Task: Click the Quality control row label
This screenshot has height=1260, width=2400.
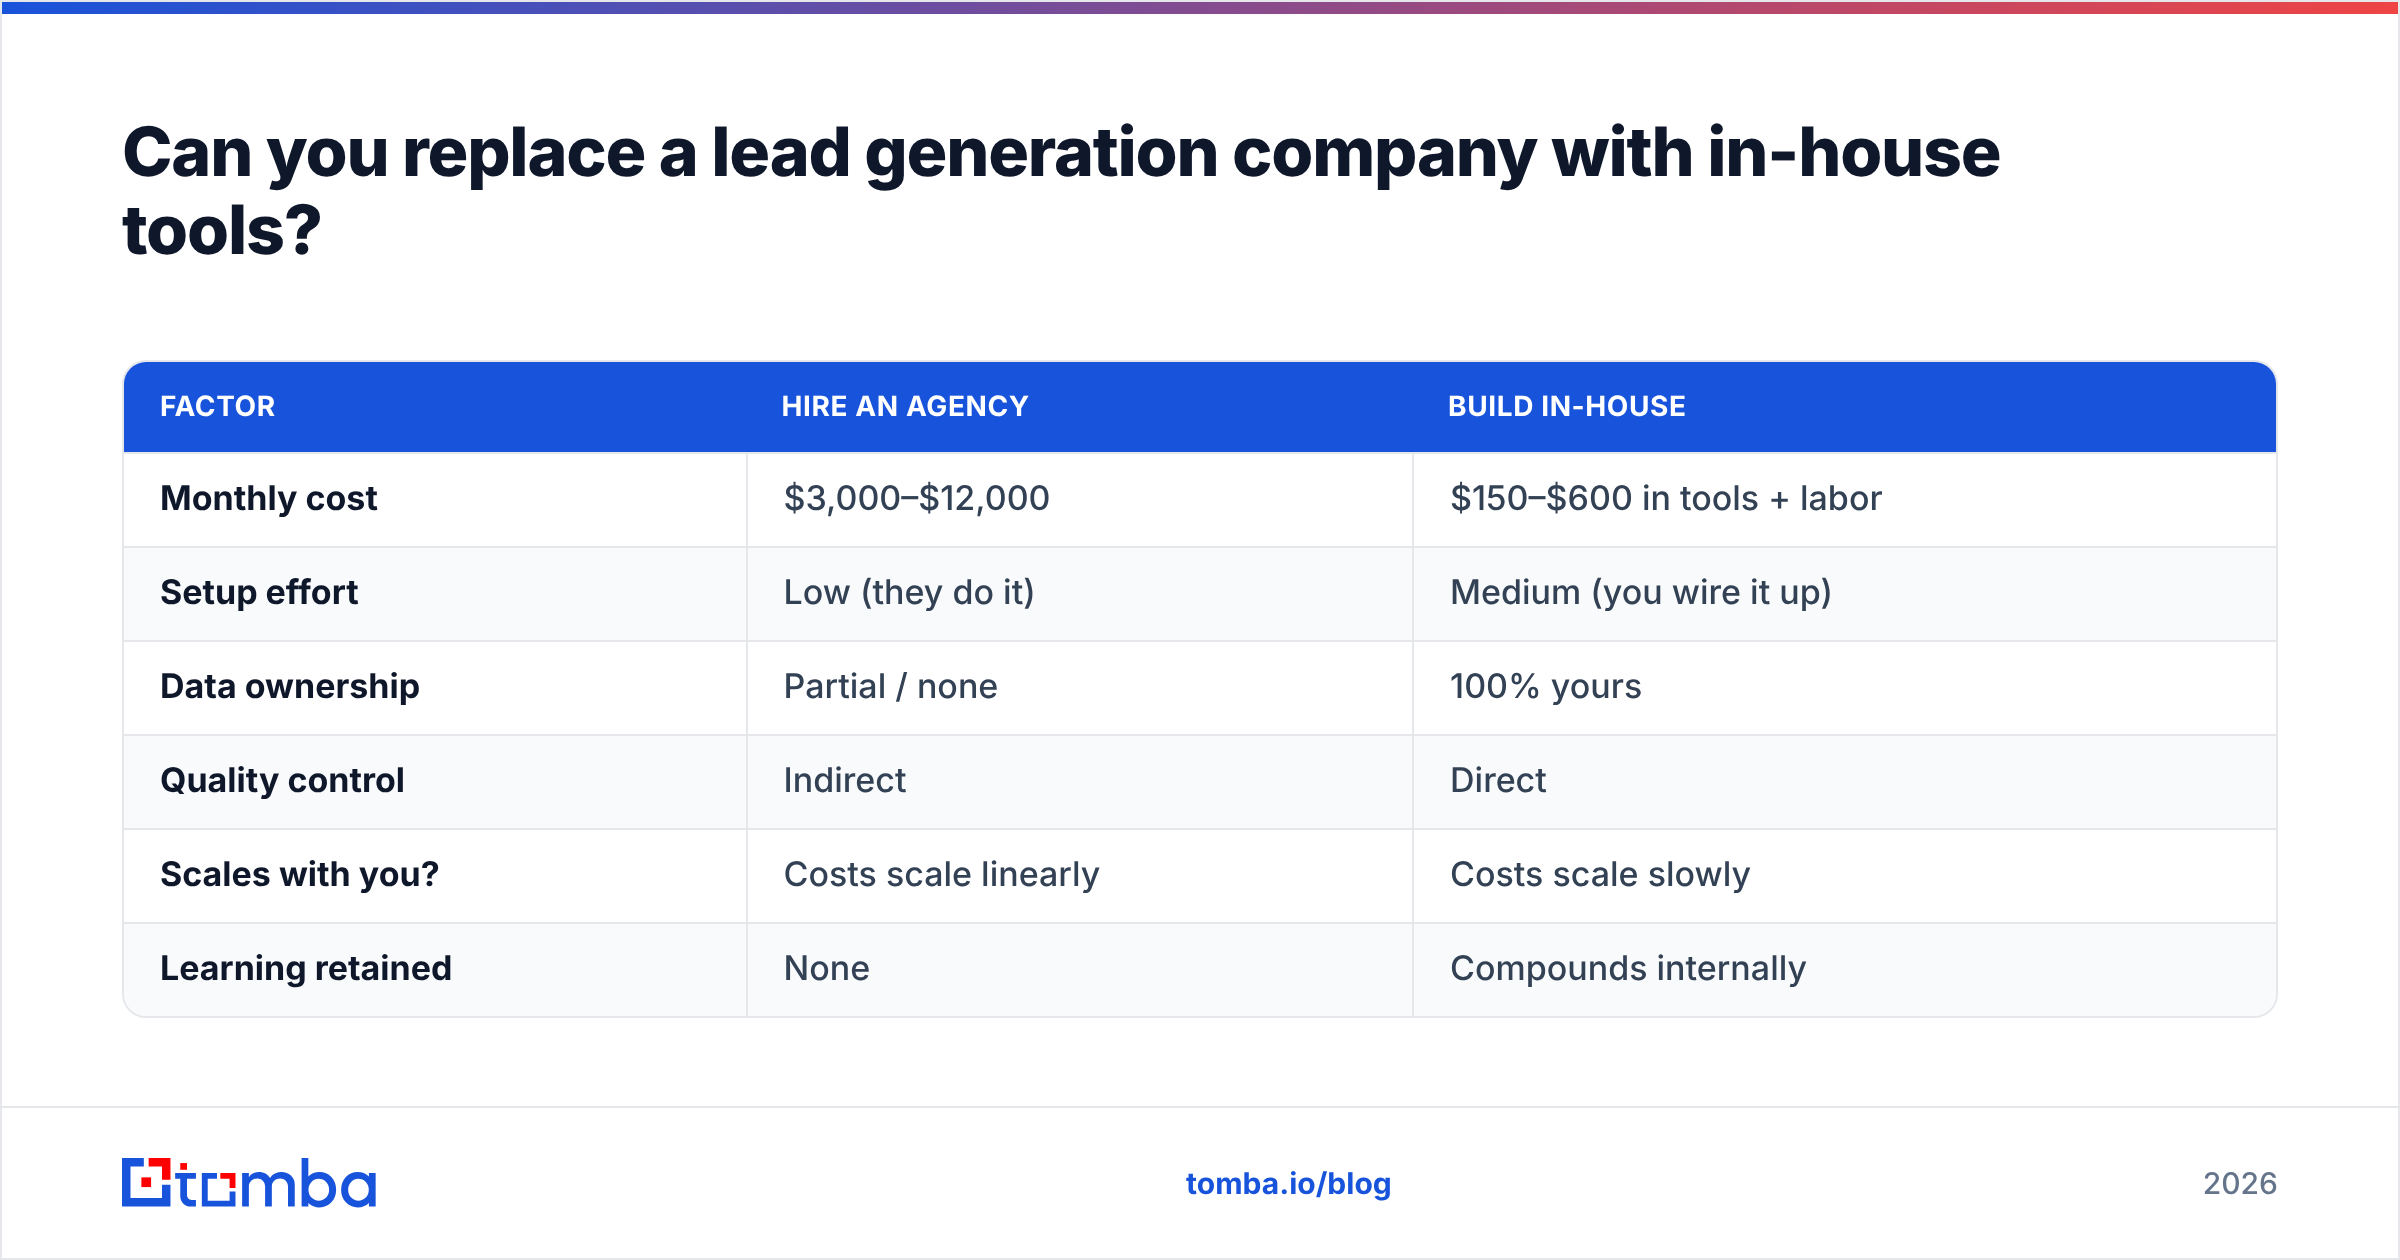Action: (x=282, y=780)
